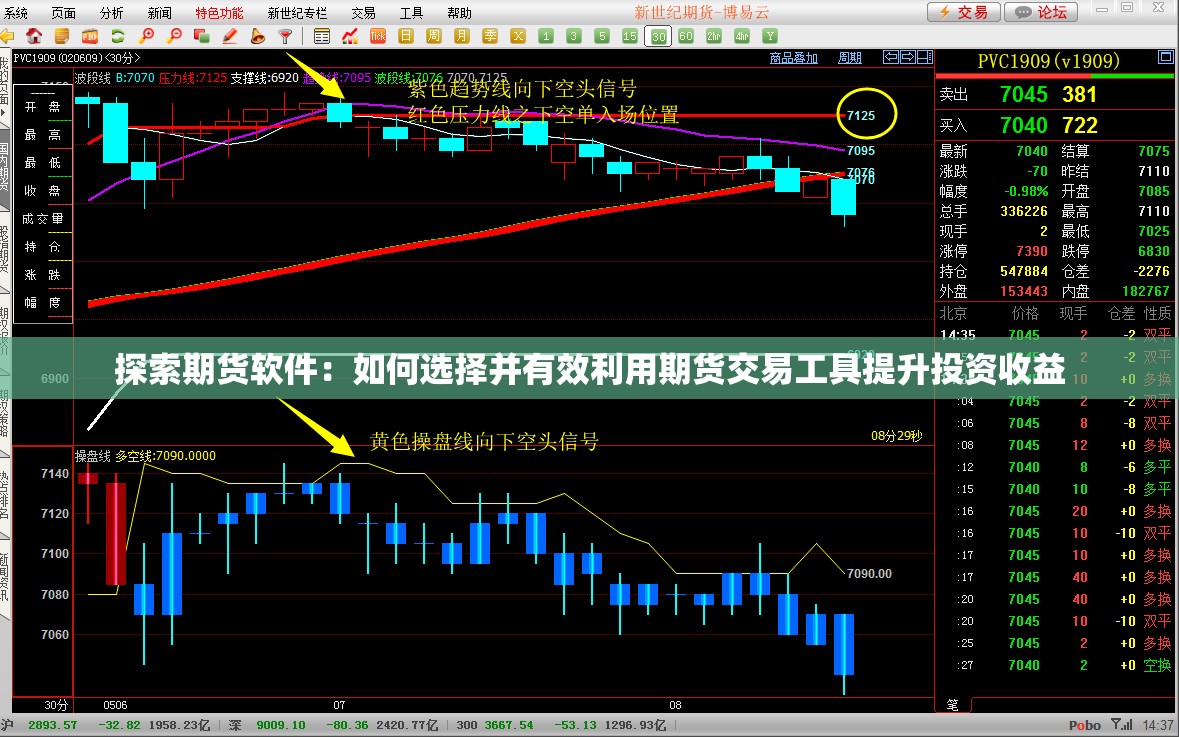
Task: Click Shenzhen index value 9009.10
Action: coord(280,726)
